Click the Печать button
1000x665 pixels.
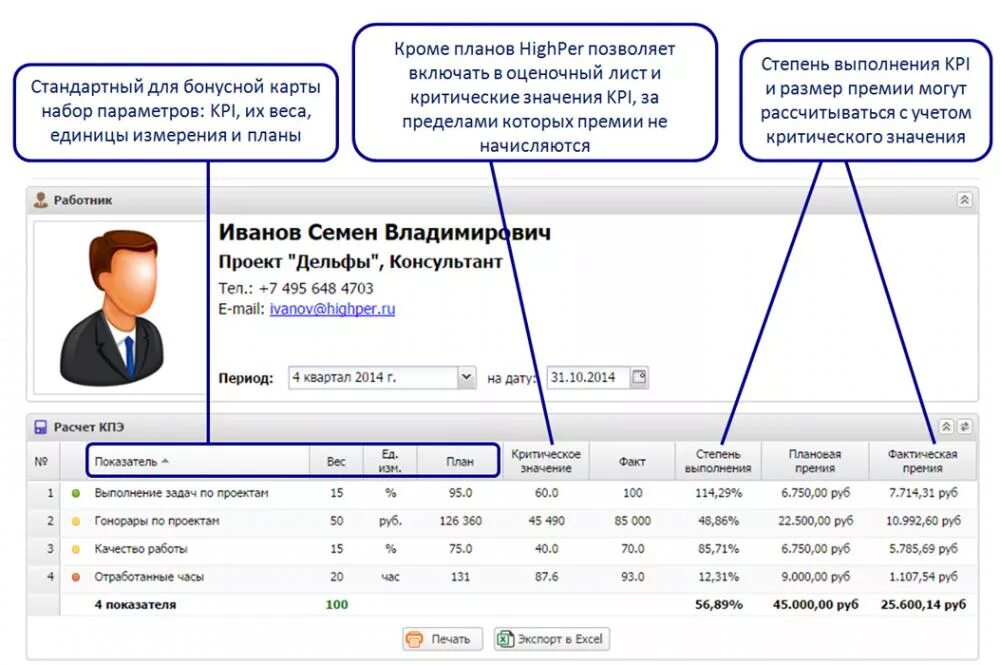443,639
